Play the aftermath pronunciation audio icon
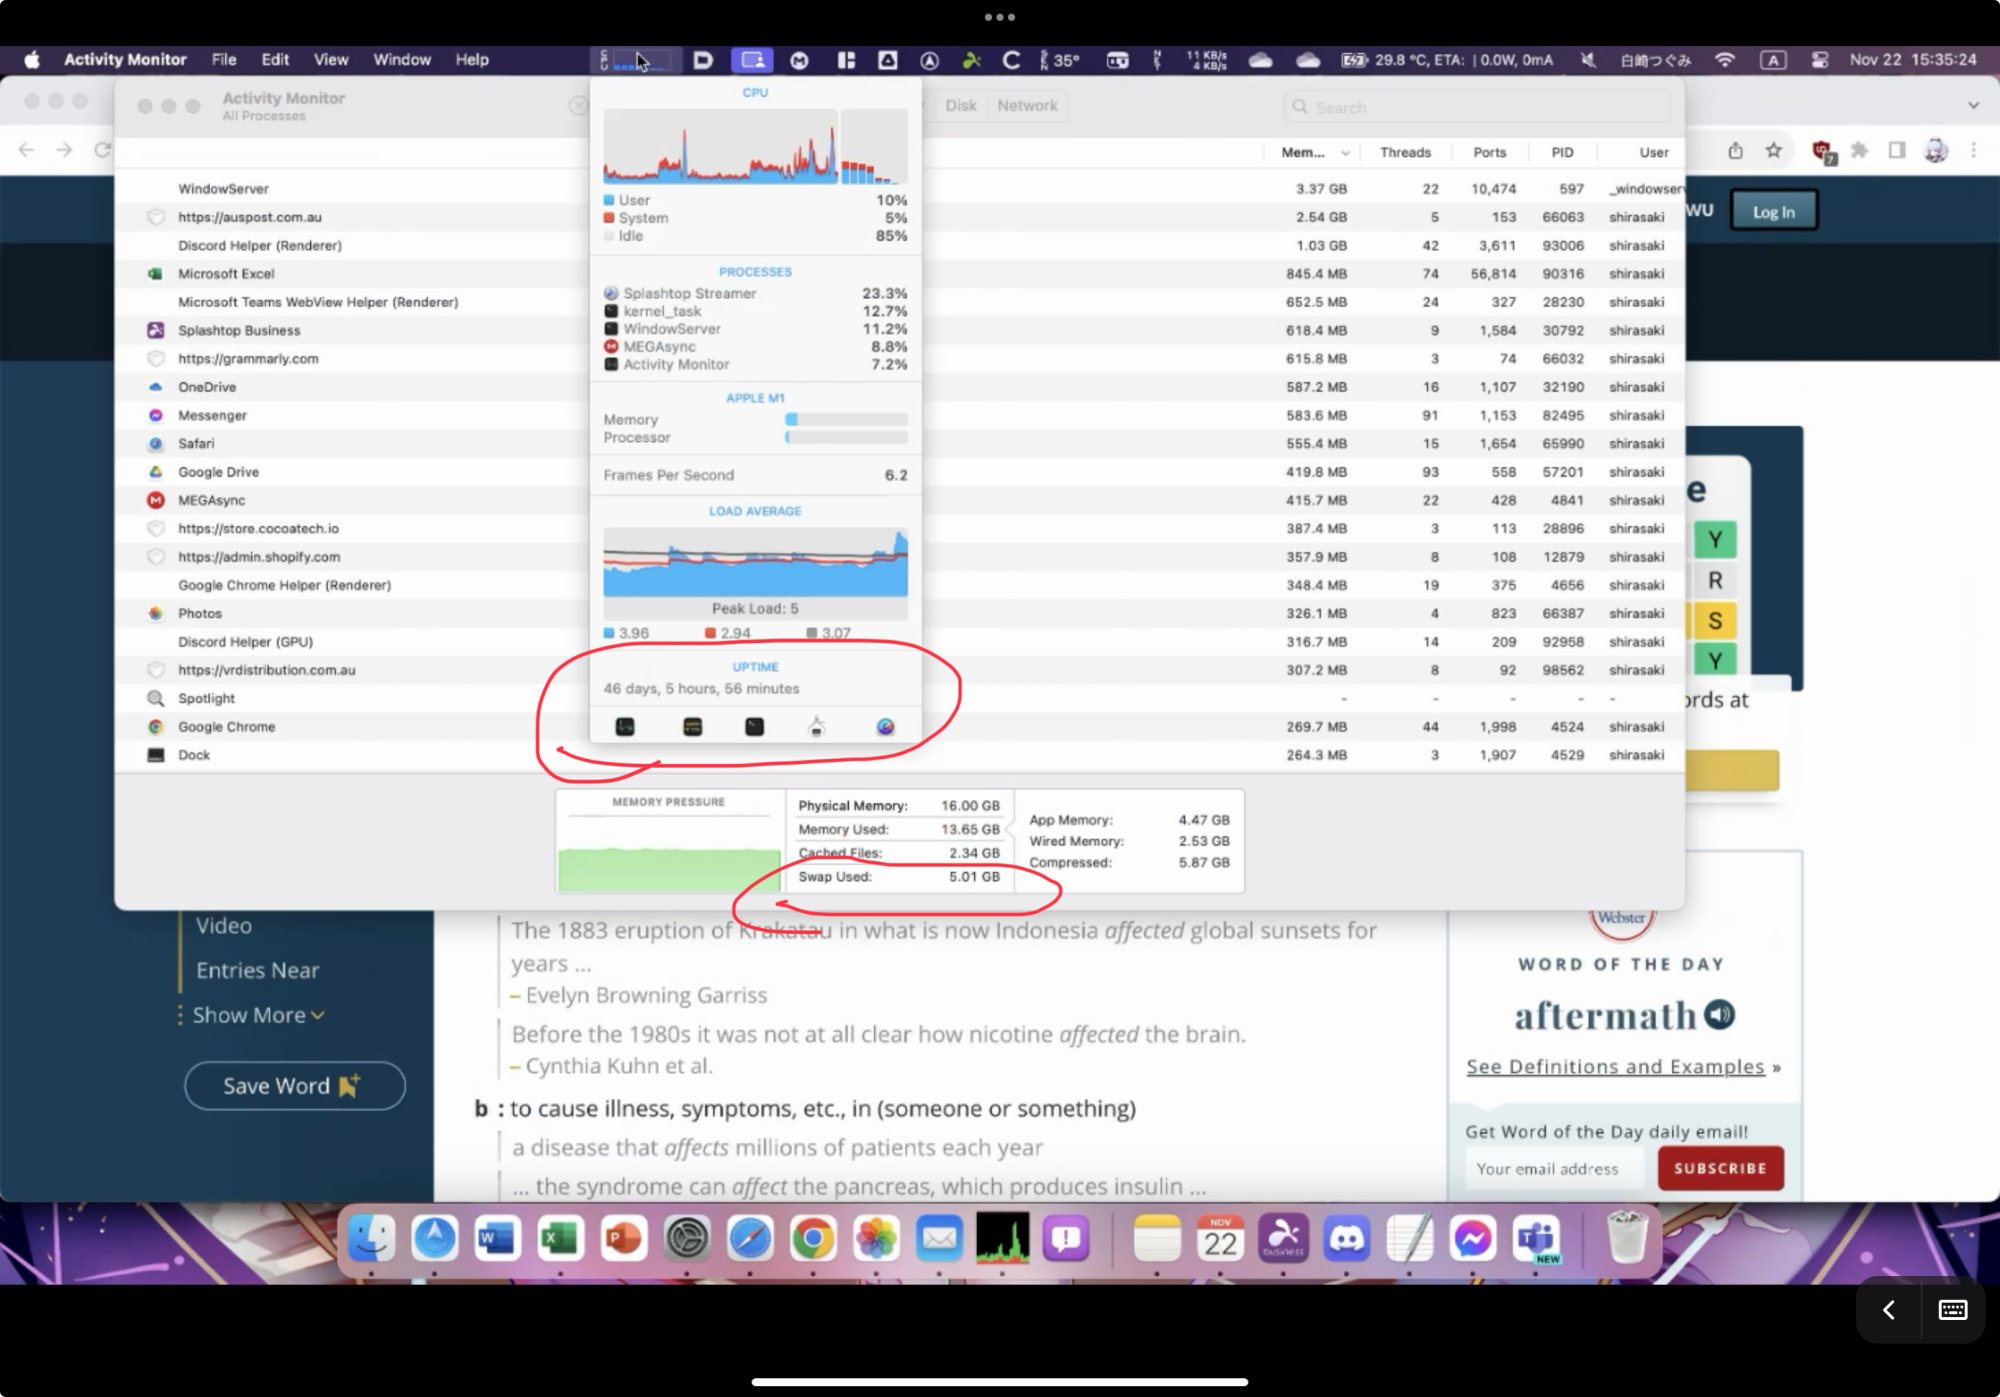Image resolution: width=2000 pixels, height=1397 pixels. (x=1719, y=1015)
